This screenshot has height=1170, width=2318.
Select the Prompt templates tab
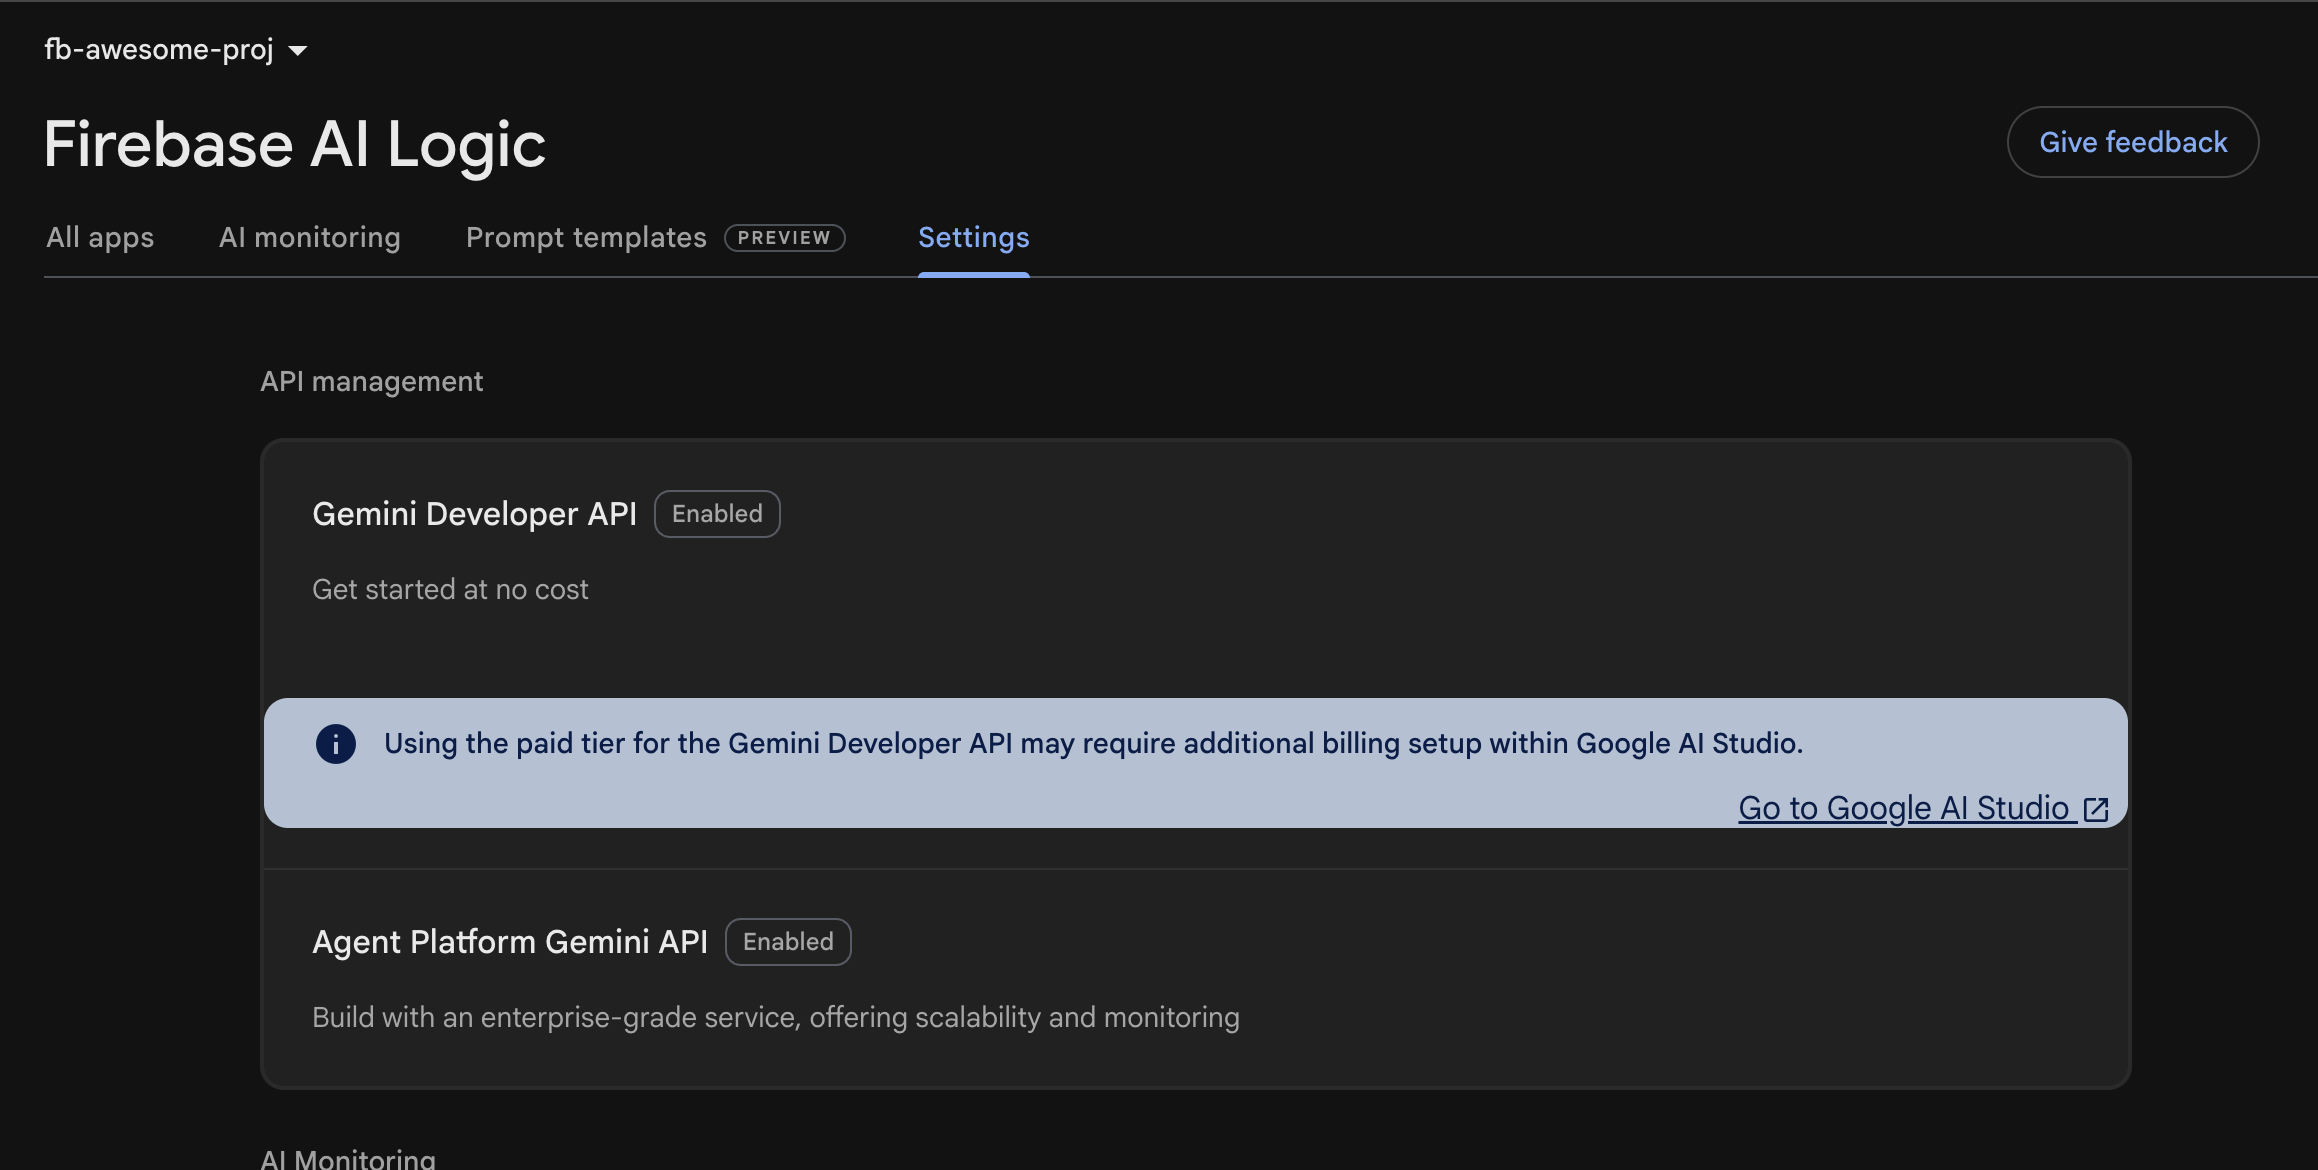[586, 238]
